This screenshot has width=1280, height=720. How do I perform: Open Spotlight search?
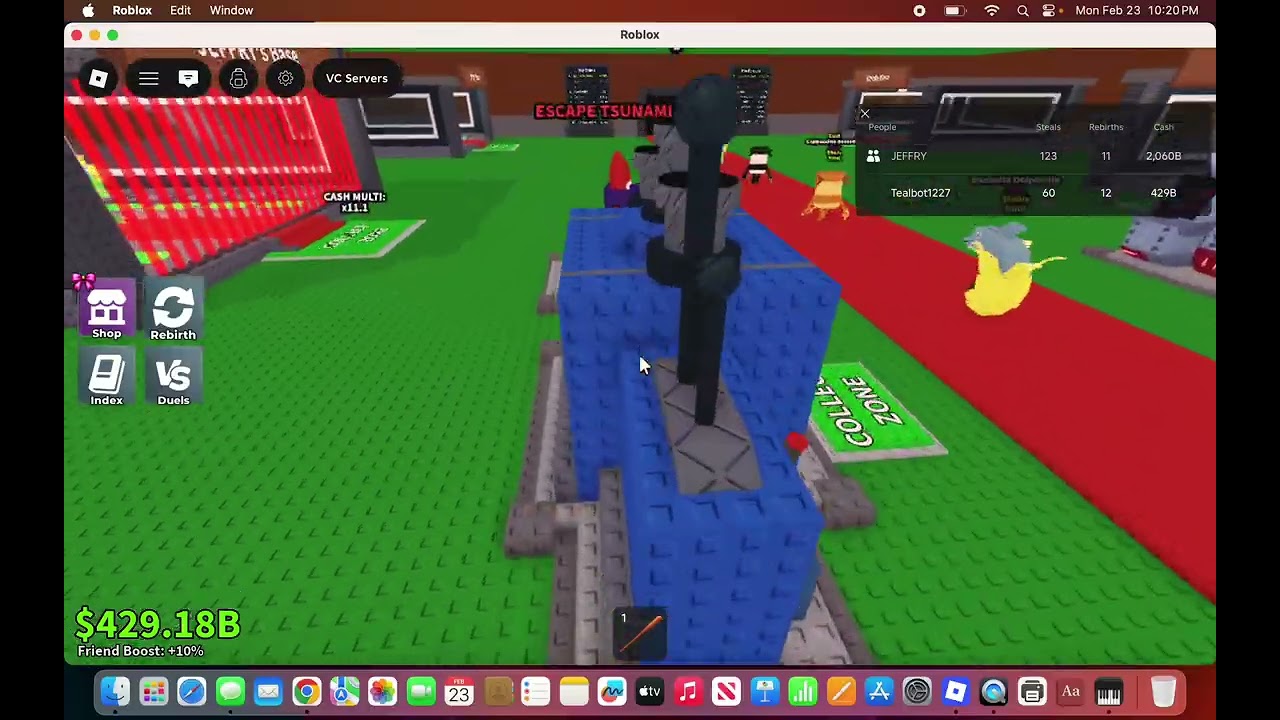pyautogui.click(x=1023, y=10)
